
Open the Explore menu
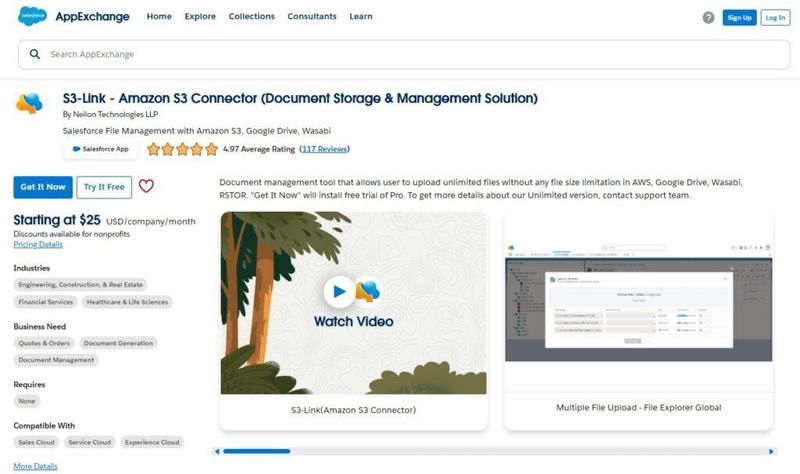click(200, 16)
